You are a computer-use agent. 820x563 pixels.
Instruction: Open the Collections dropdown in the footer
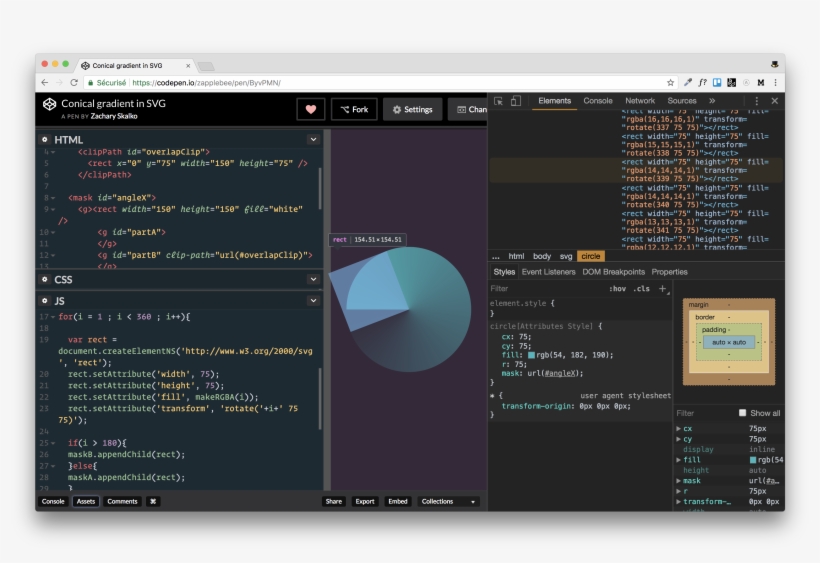[x=447, y=501]
